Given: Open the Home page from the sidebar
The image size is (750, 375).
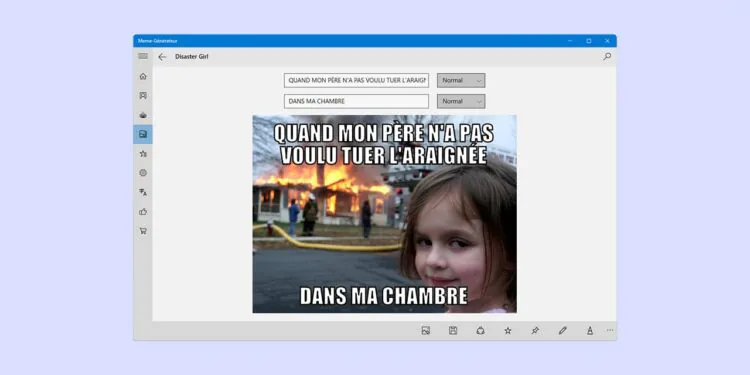Looking at the screenshot, I should click(143, 77).
